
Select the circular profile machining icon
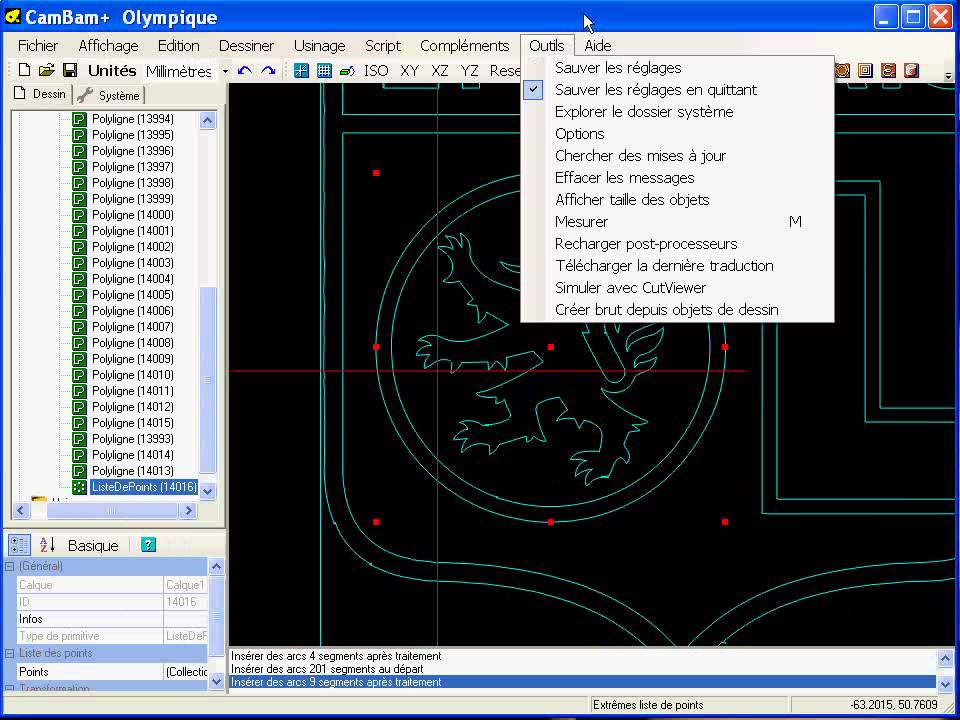843,70
